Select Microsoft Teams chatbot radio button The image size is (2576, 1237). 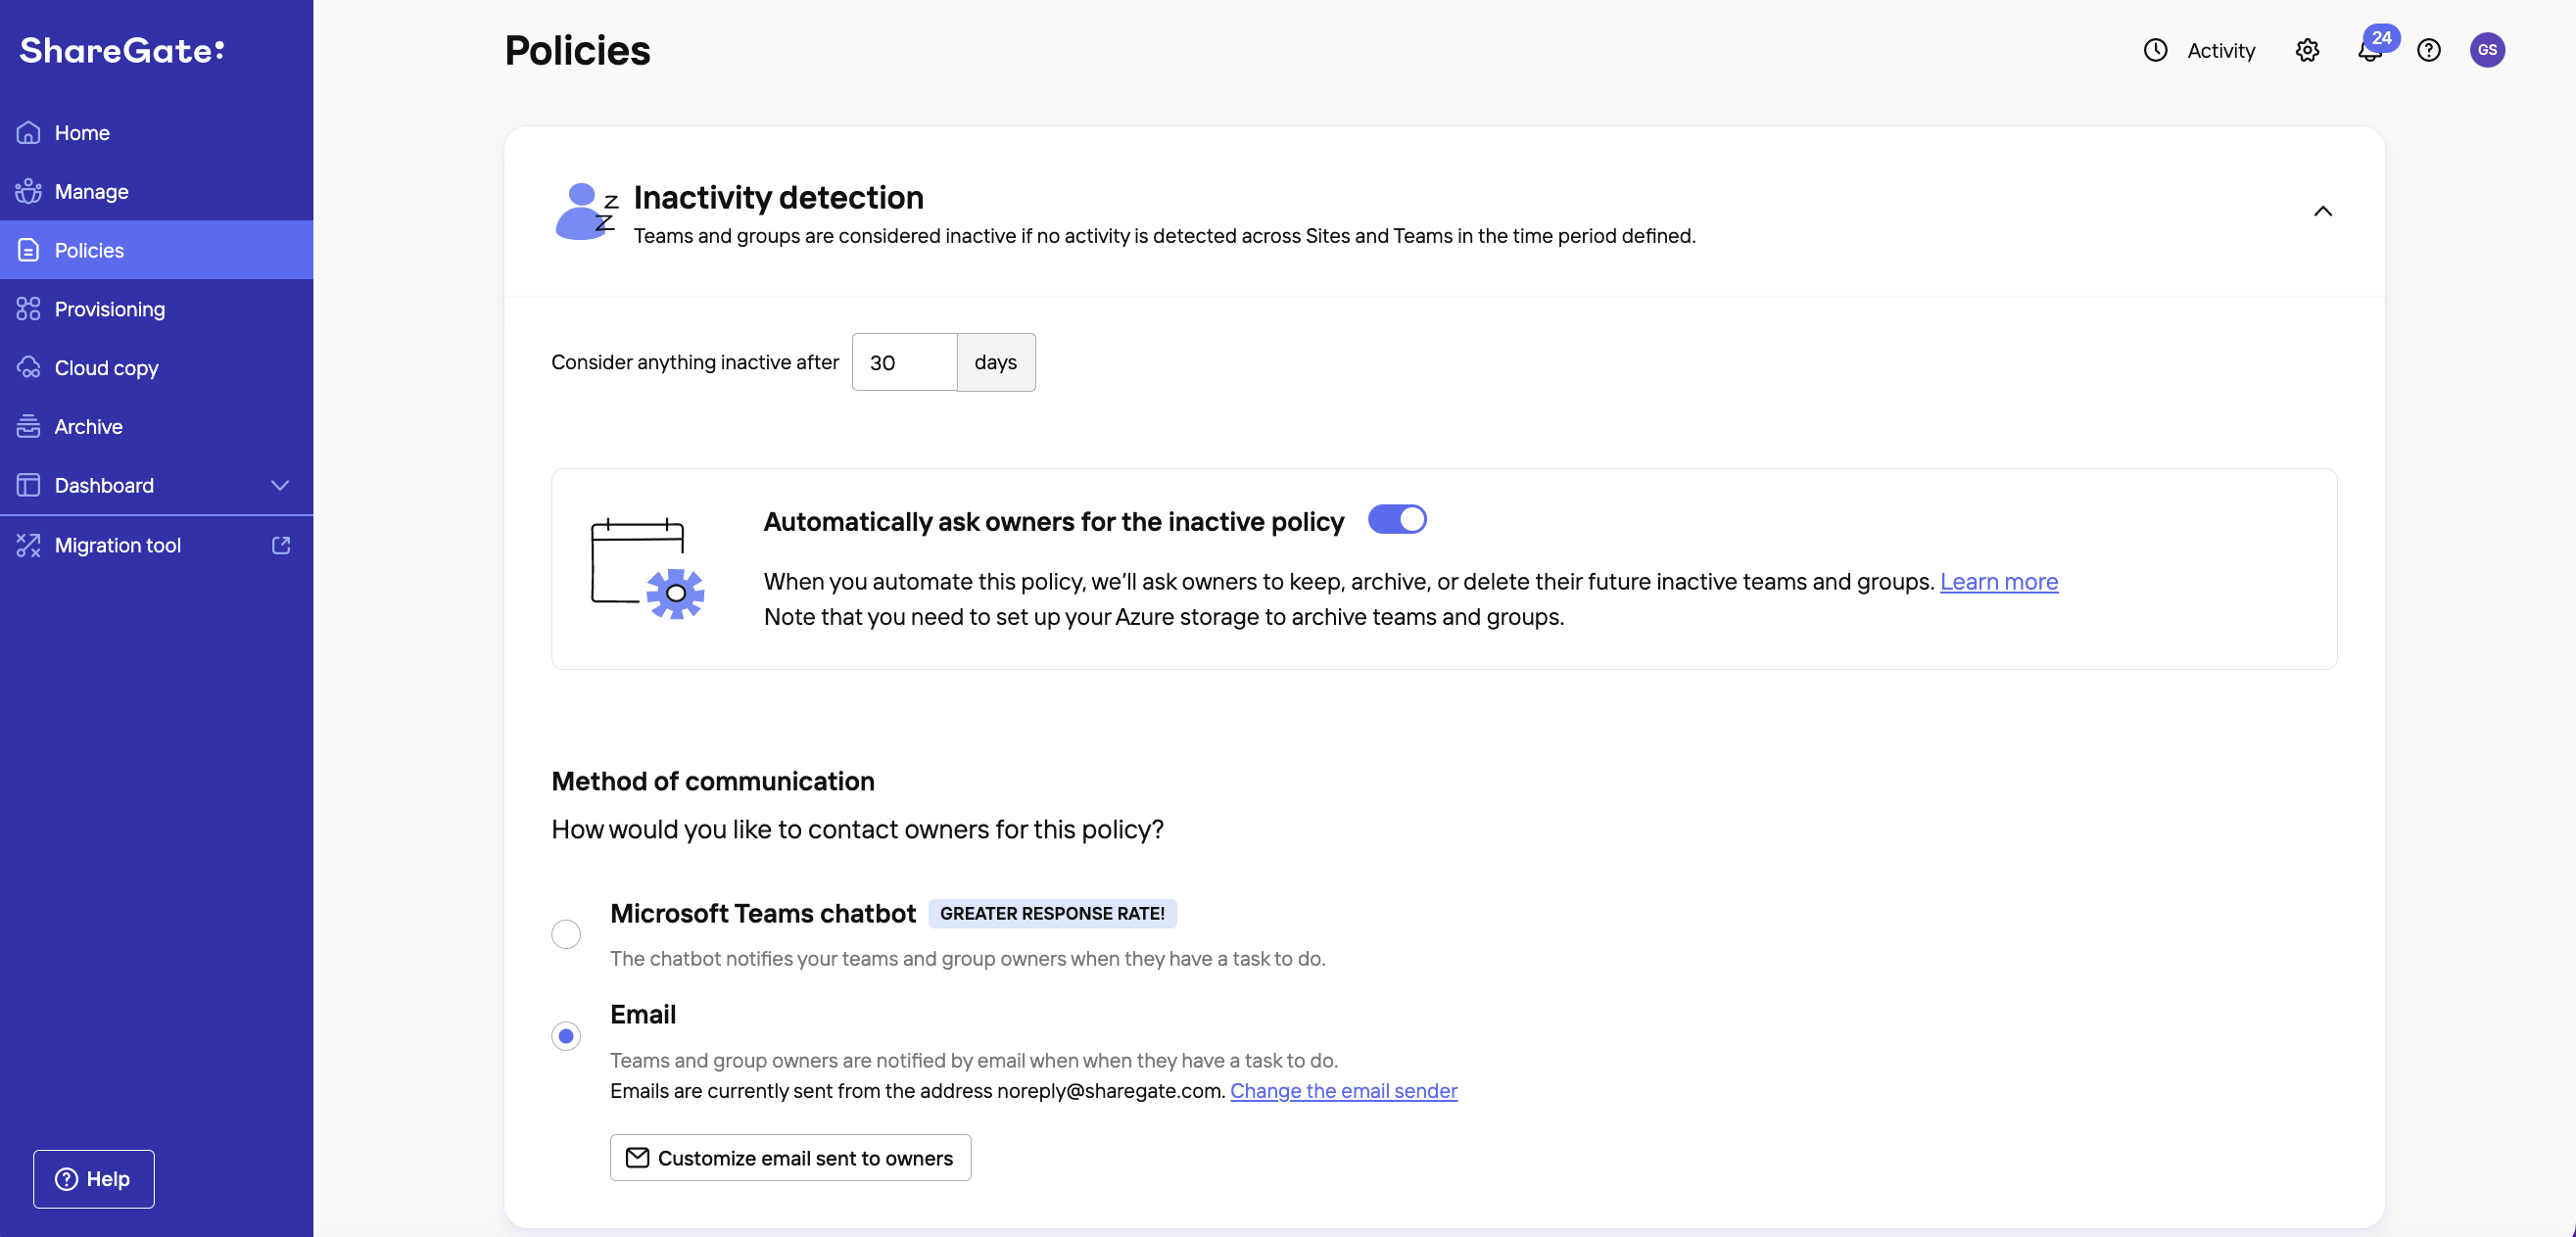click(x=566, y=934)
